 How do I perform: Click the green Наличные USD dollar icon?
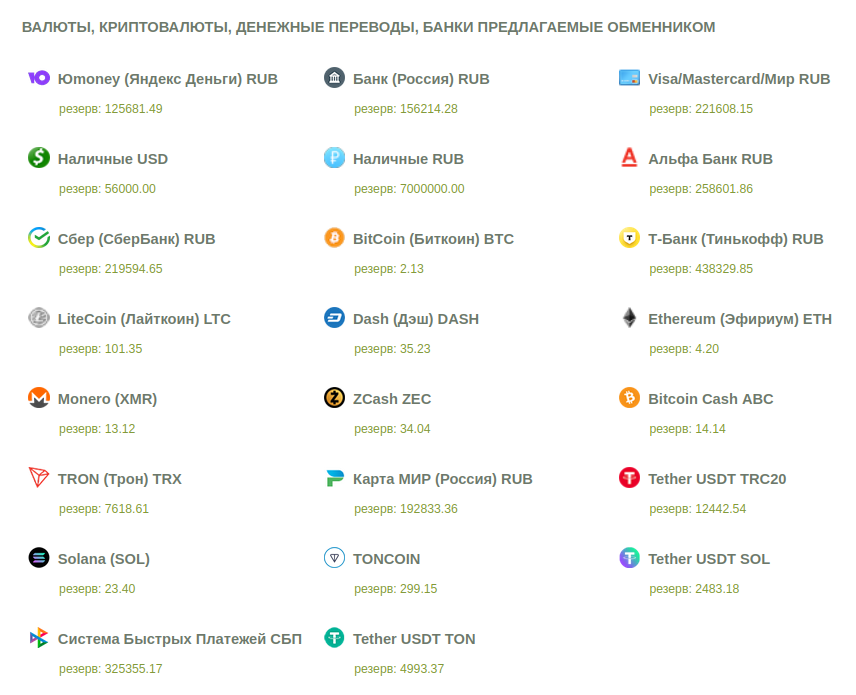(39, 158)
